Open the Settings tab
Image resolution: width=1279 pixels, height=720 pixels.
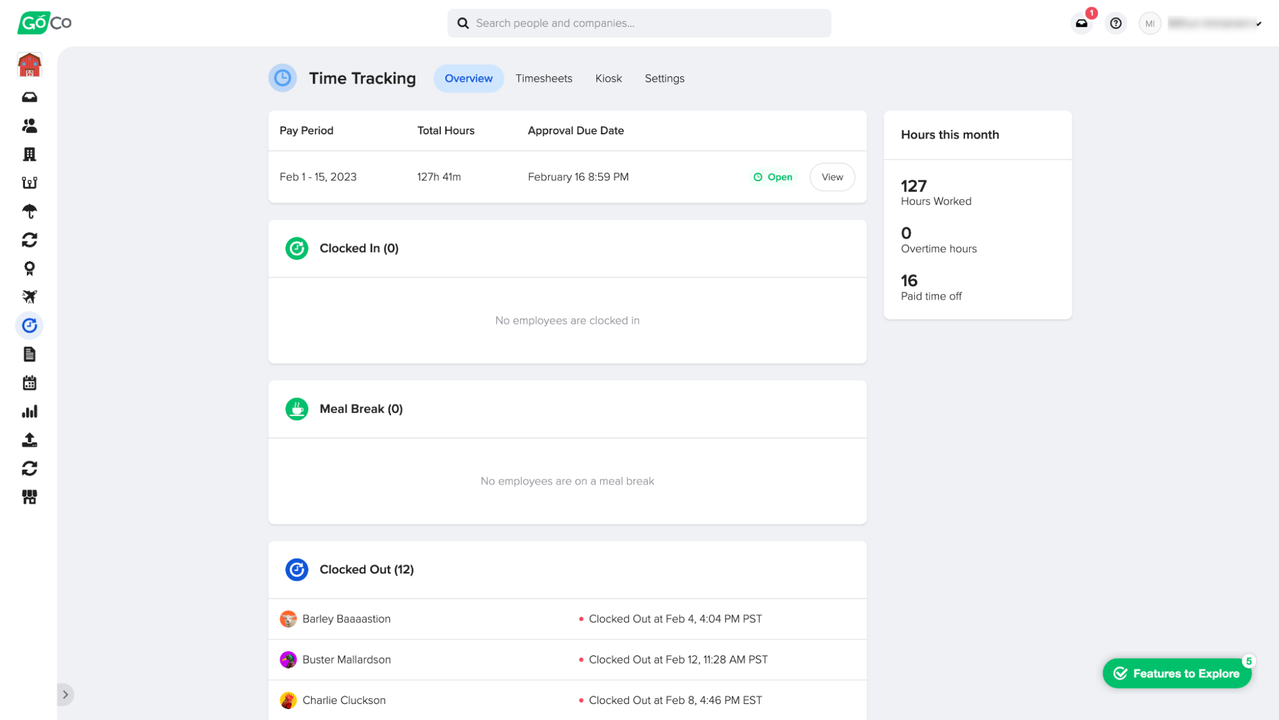point(664,78)
